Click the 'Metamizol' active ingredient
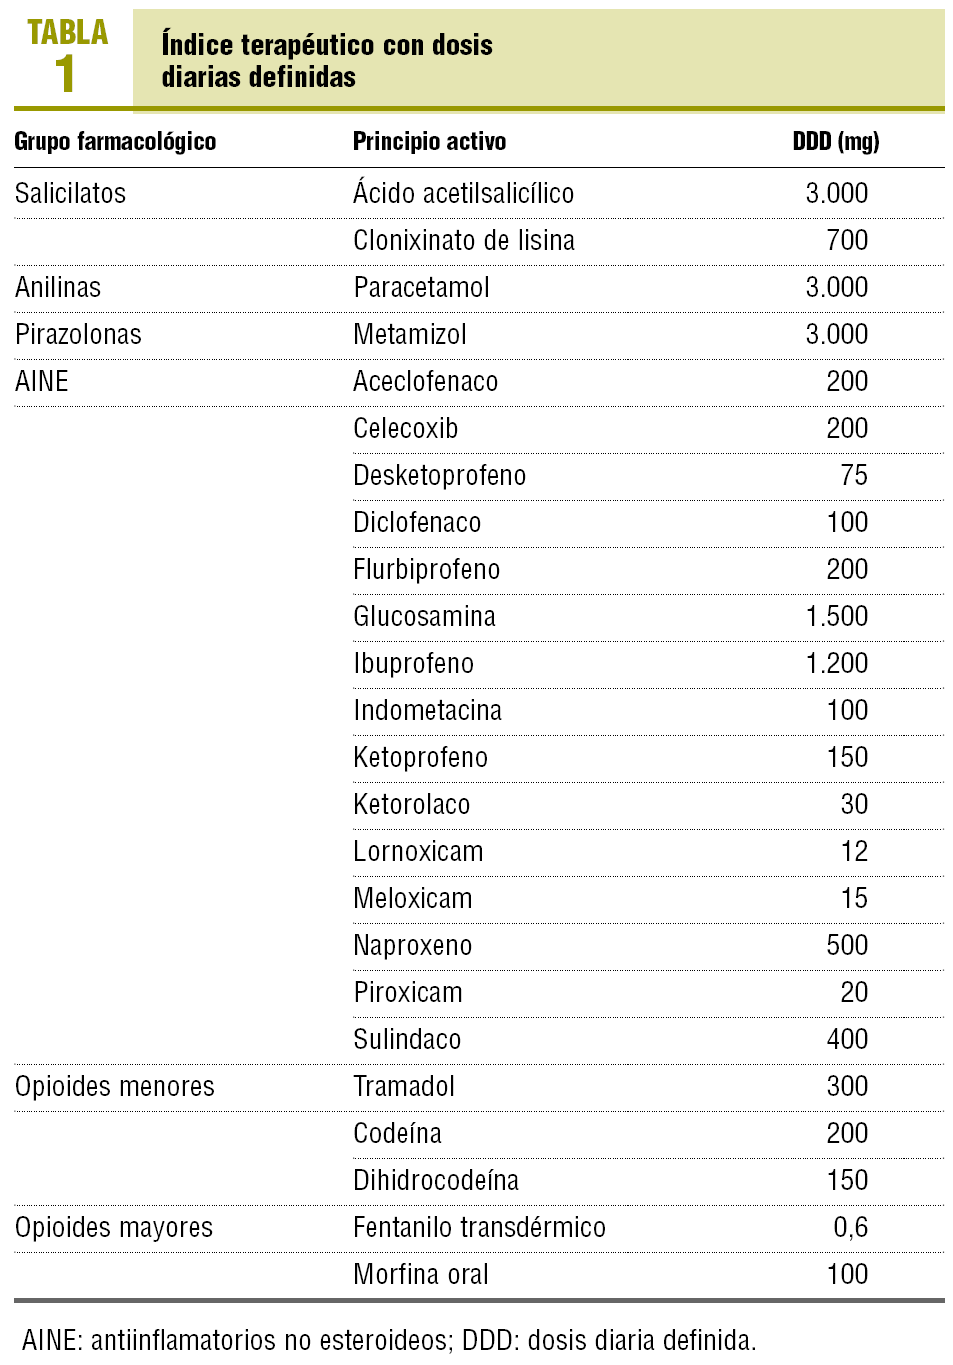The width and height of the screenshot is (953, 1365). pos(409,335)
